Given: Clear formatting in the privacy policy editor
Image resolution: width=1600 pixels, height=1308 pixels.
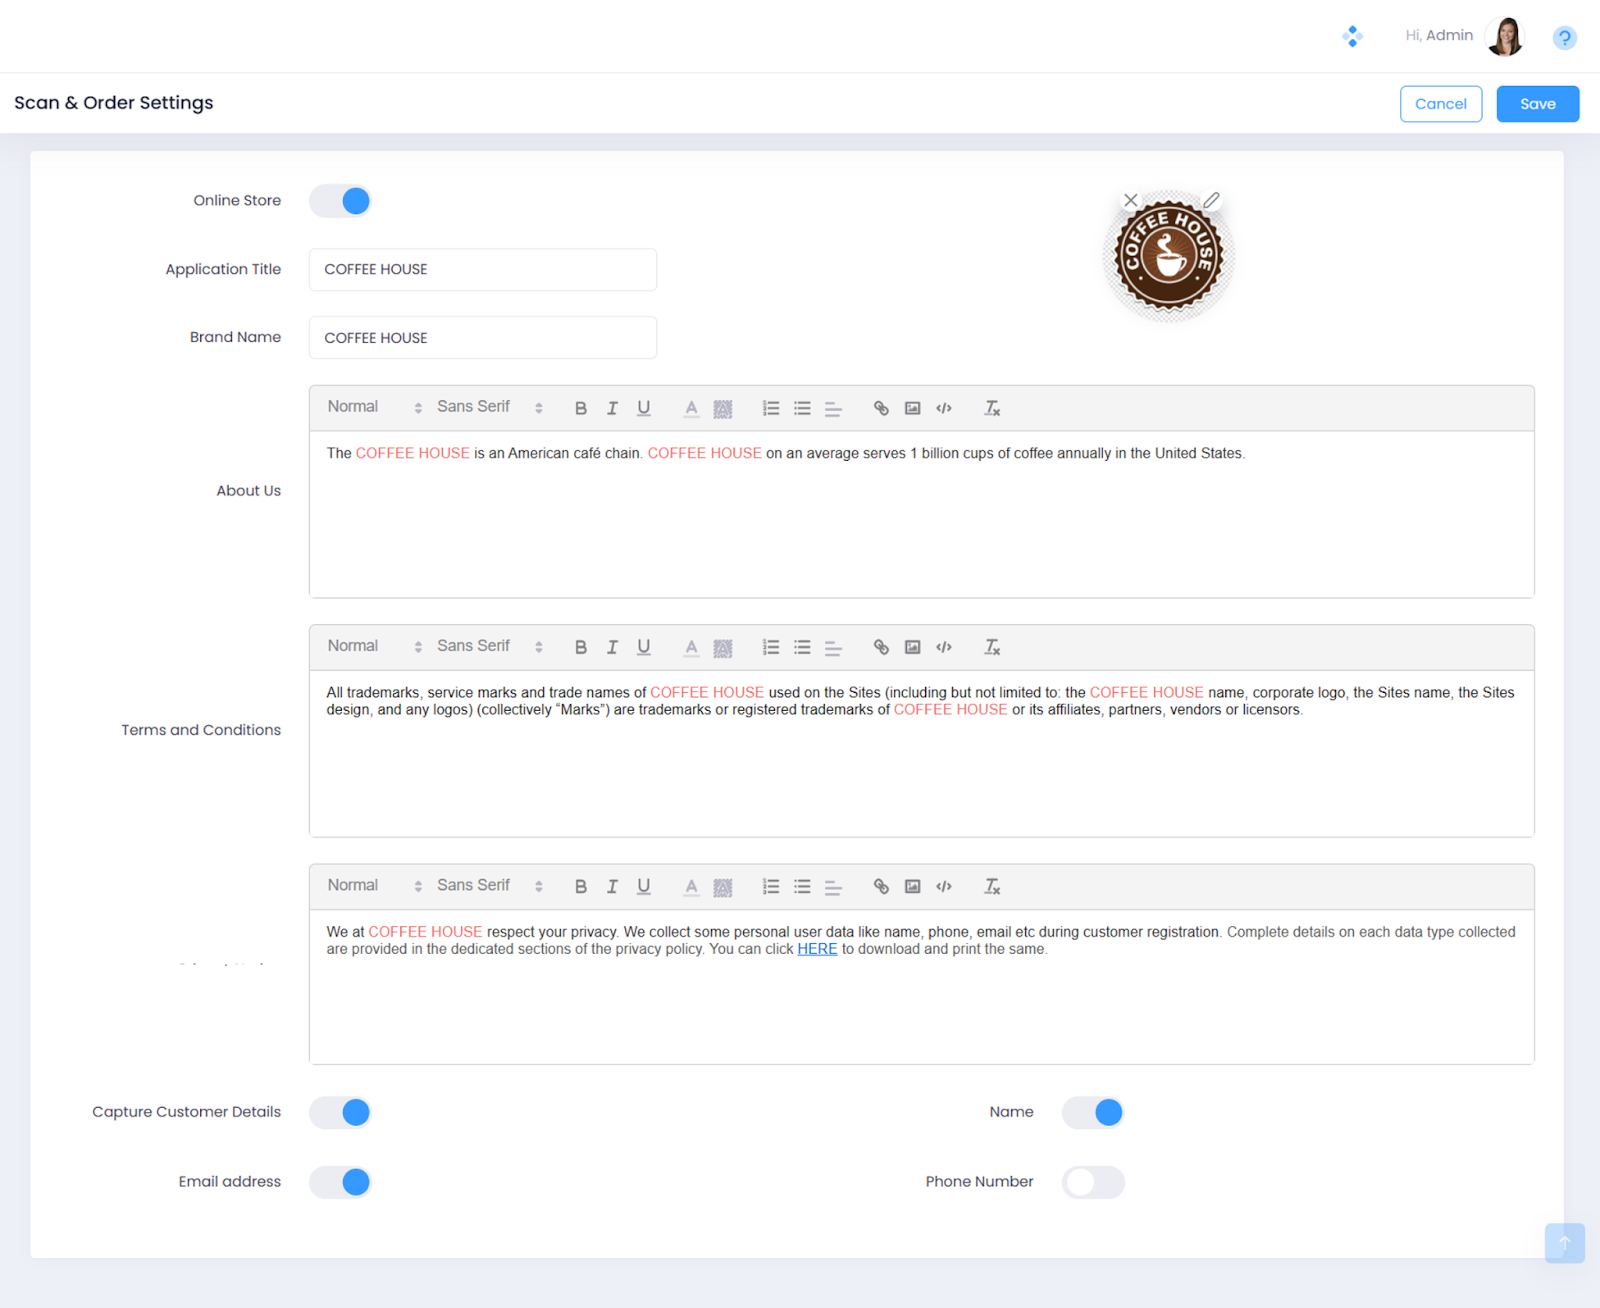Looking at the screenshot, I should pyautogui.click(x=992, y=886).
